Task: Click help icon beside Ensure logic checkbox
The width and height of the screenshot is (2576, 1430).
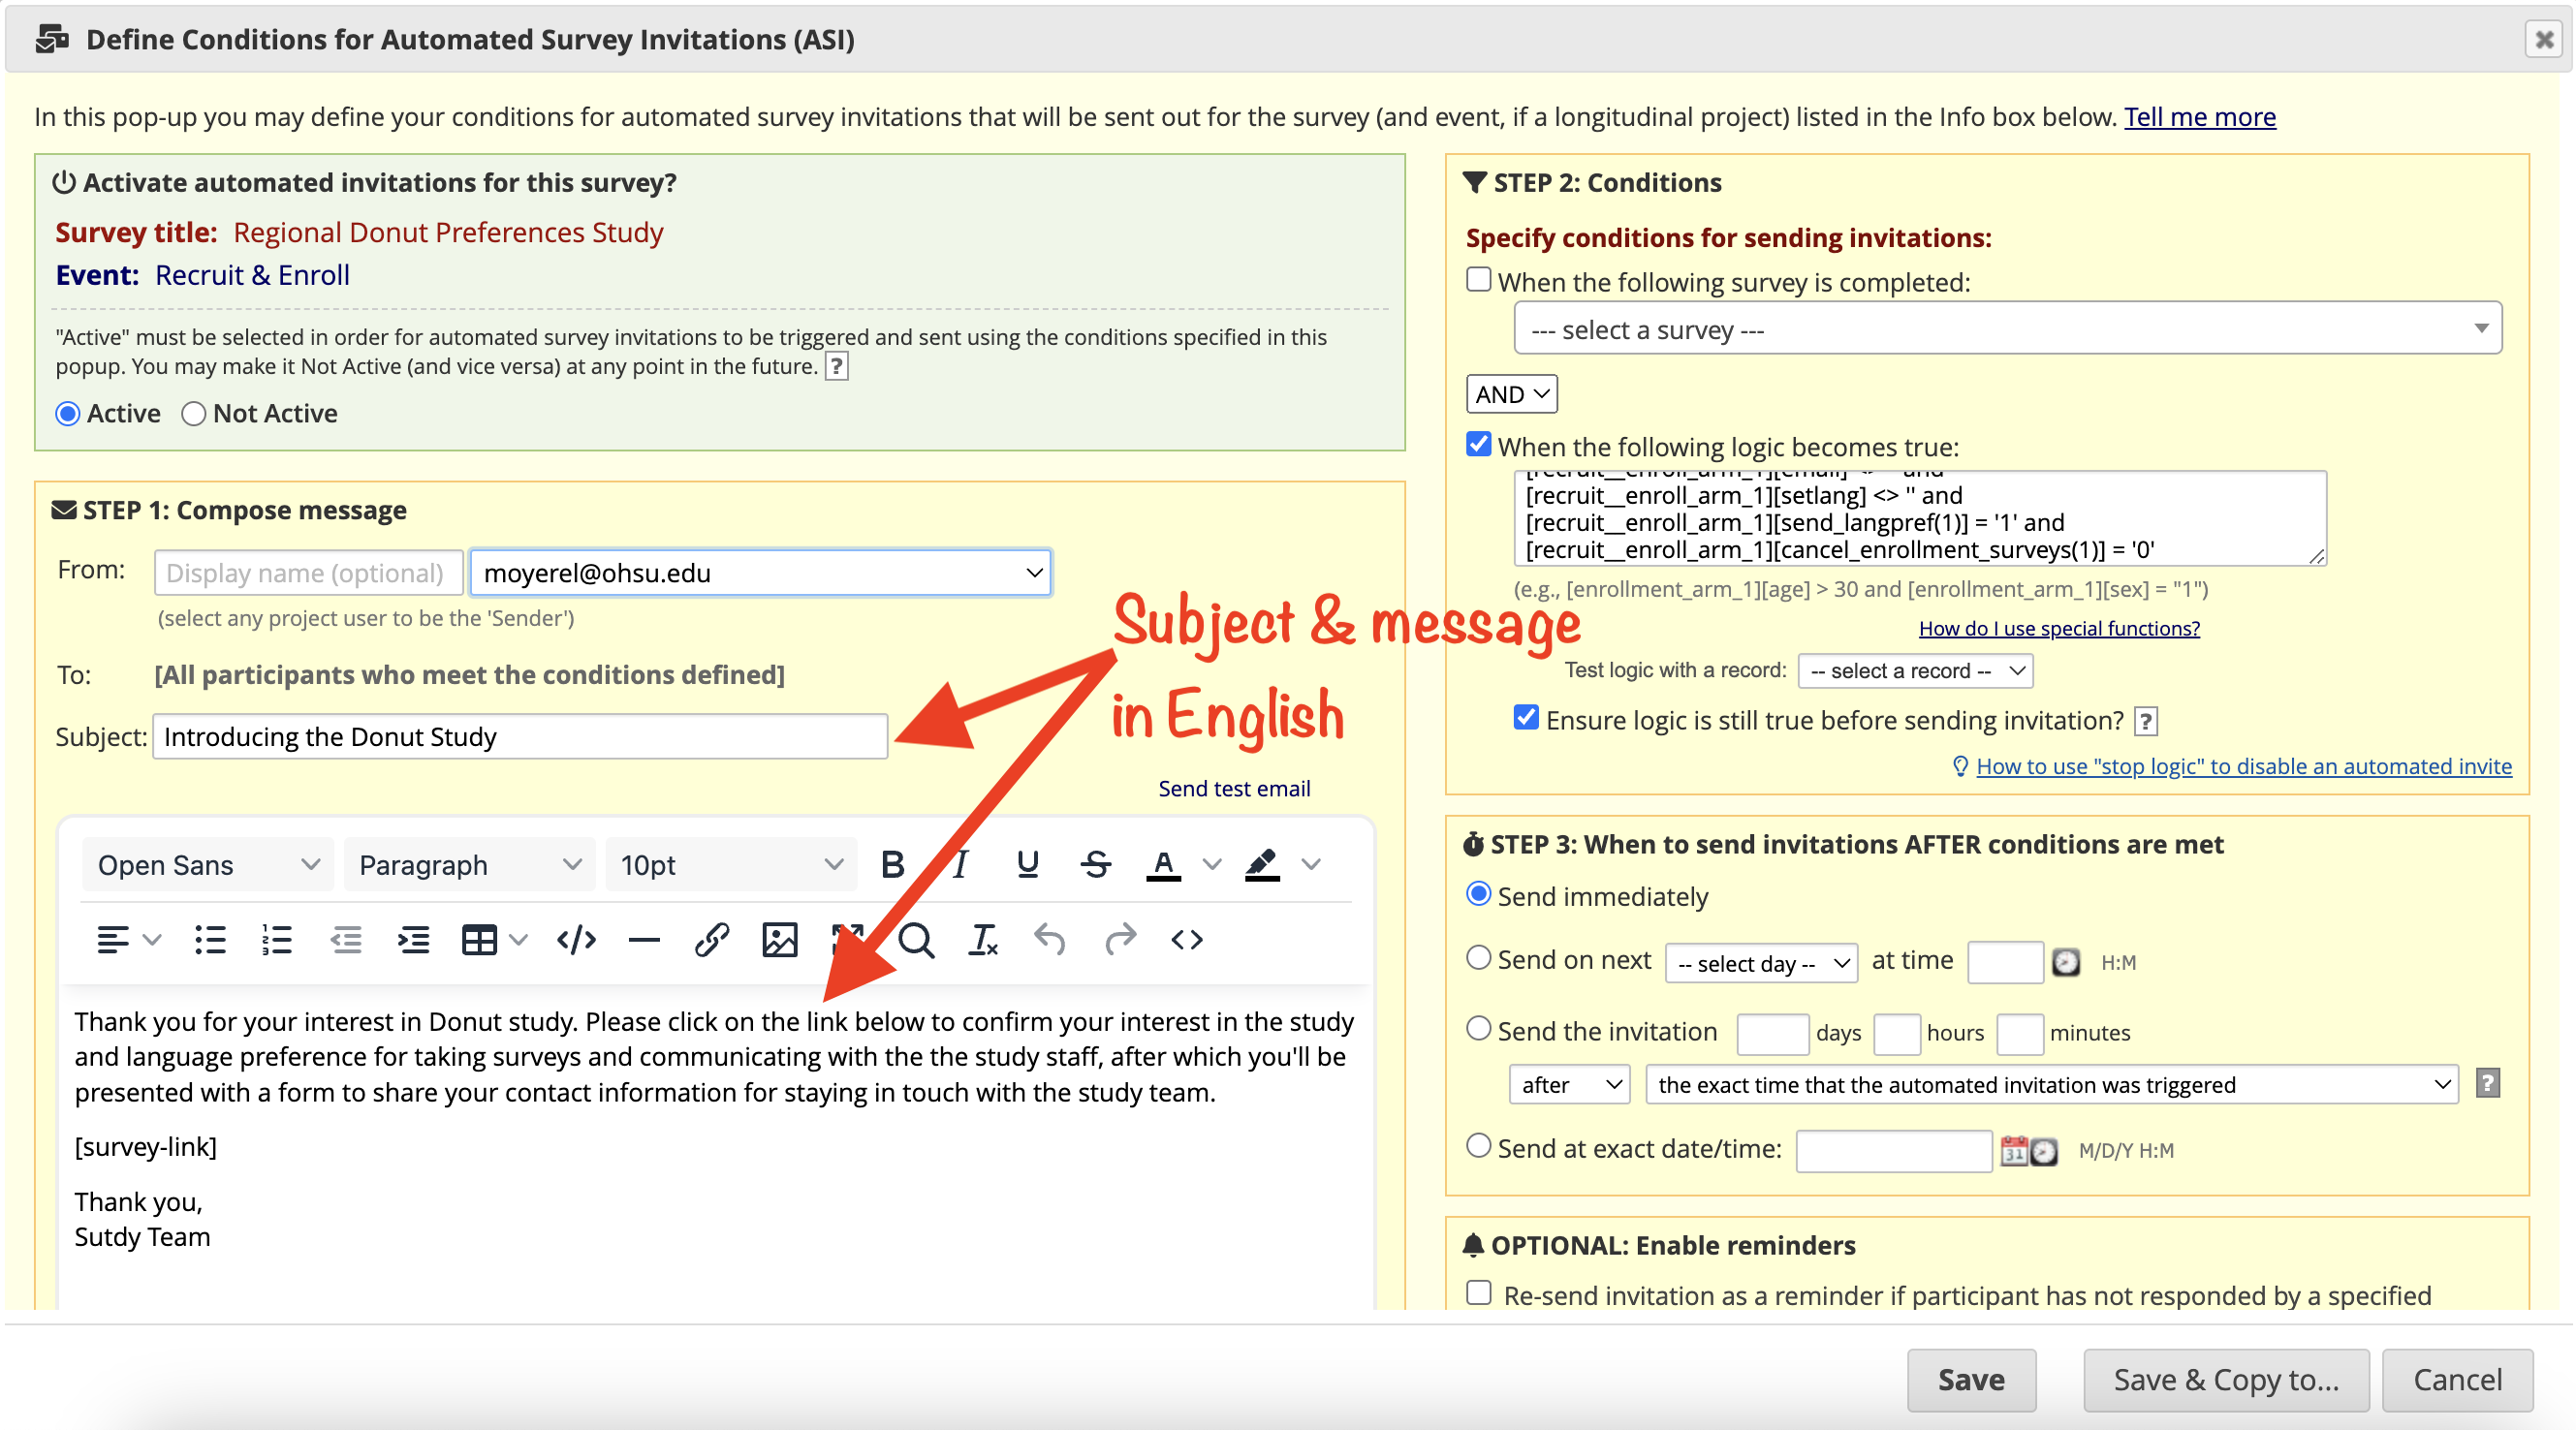Action: point(2145,721)
